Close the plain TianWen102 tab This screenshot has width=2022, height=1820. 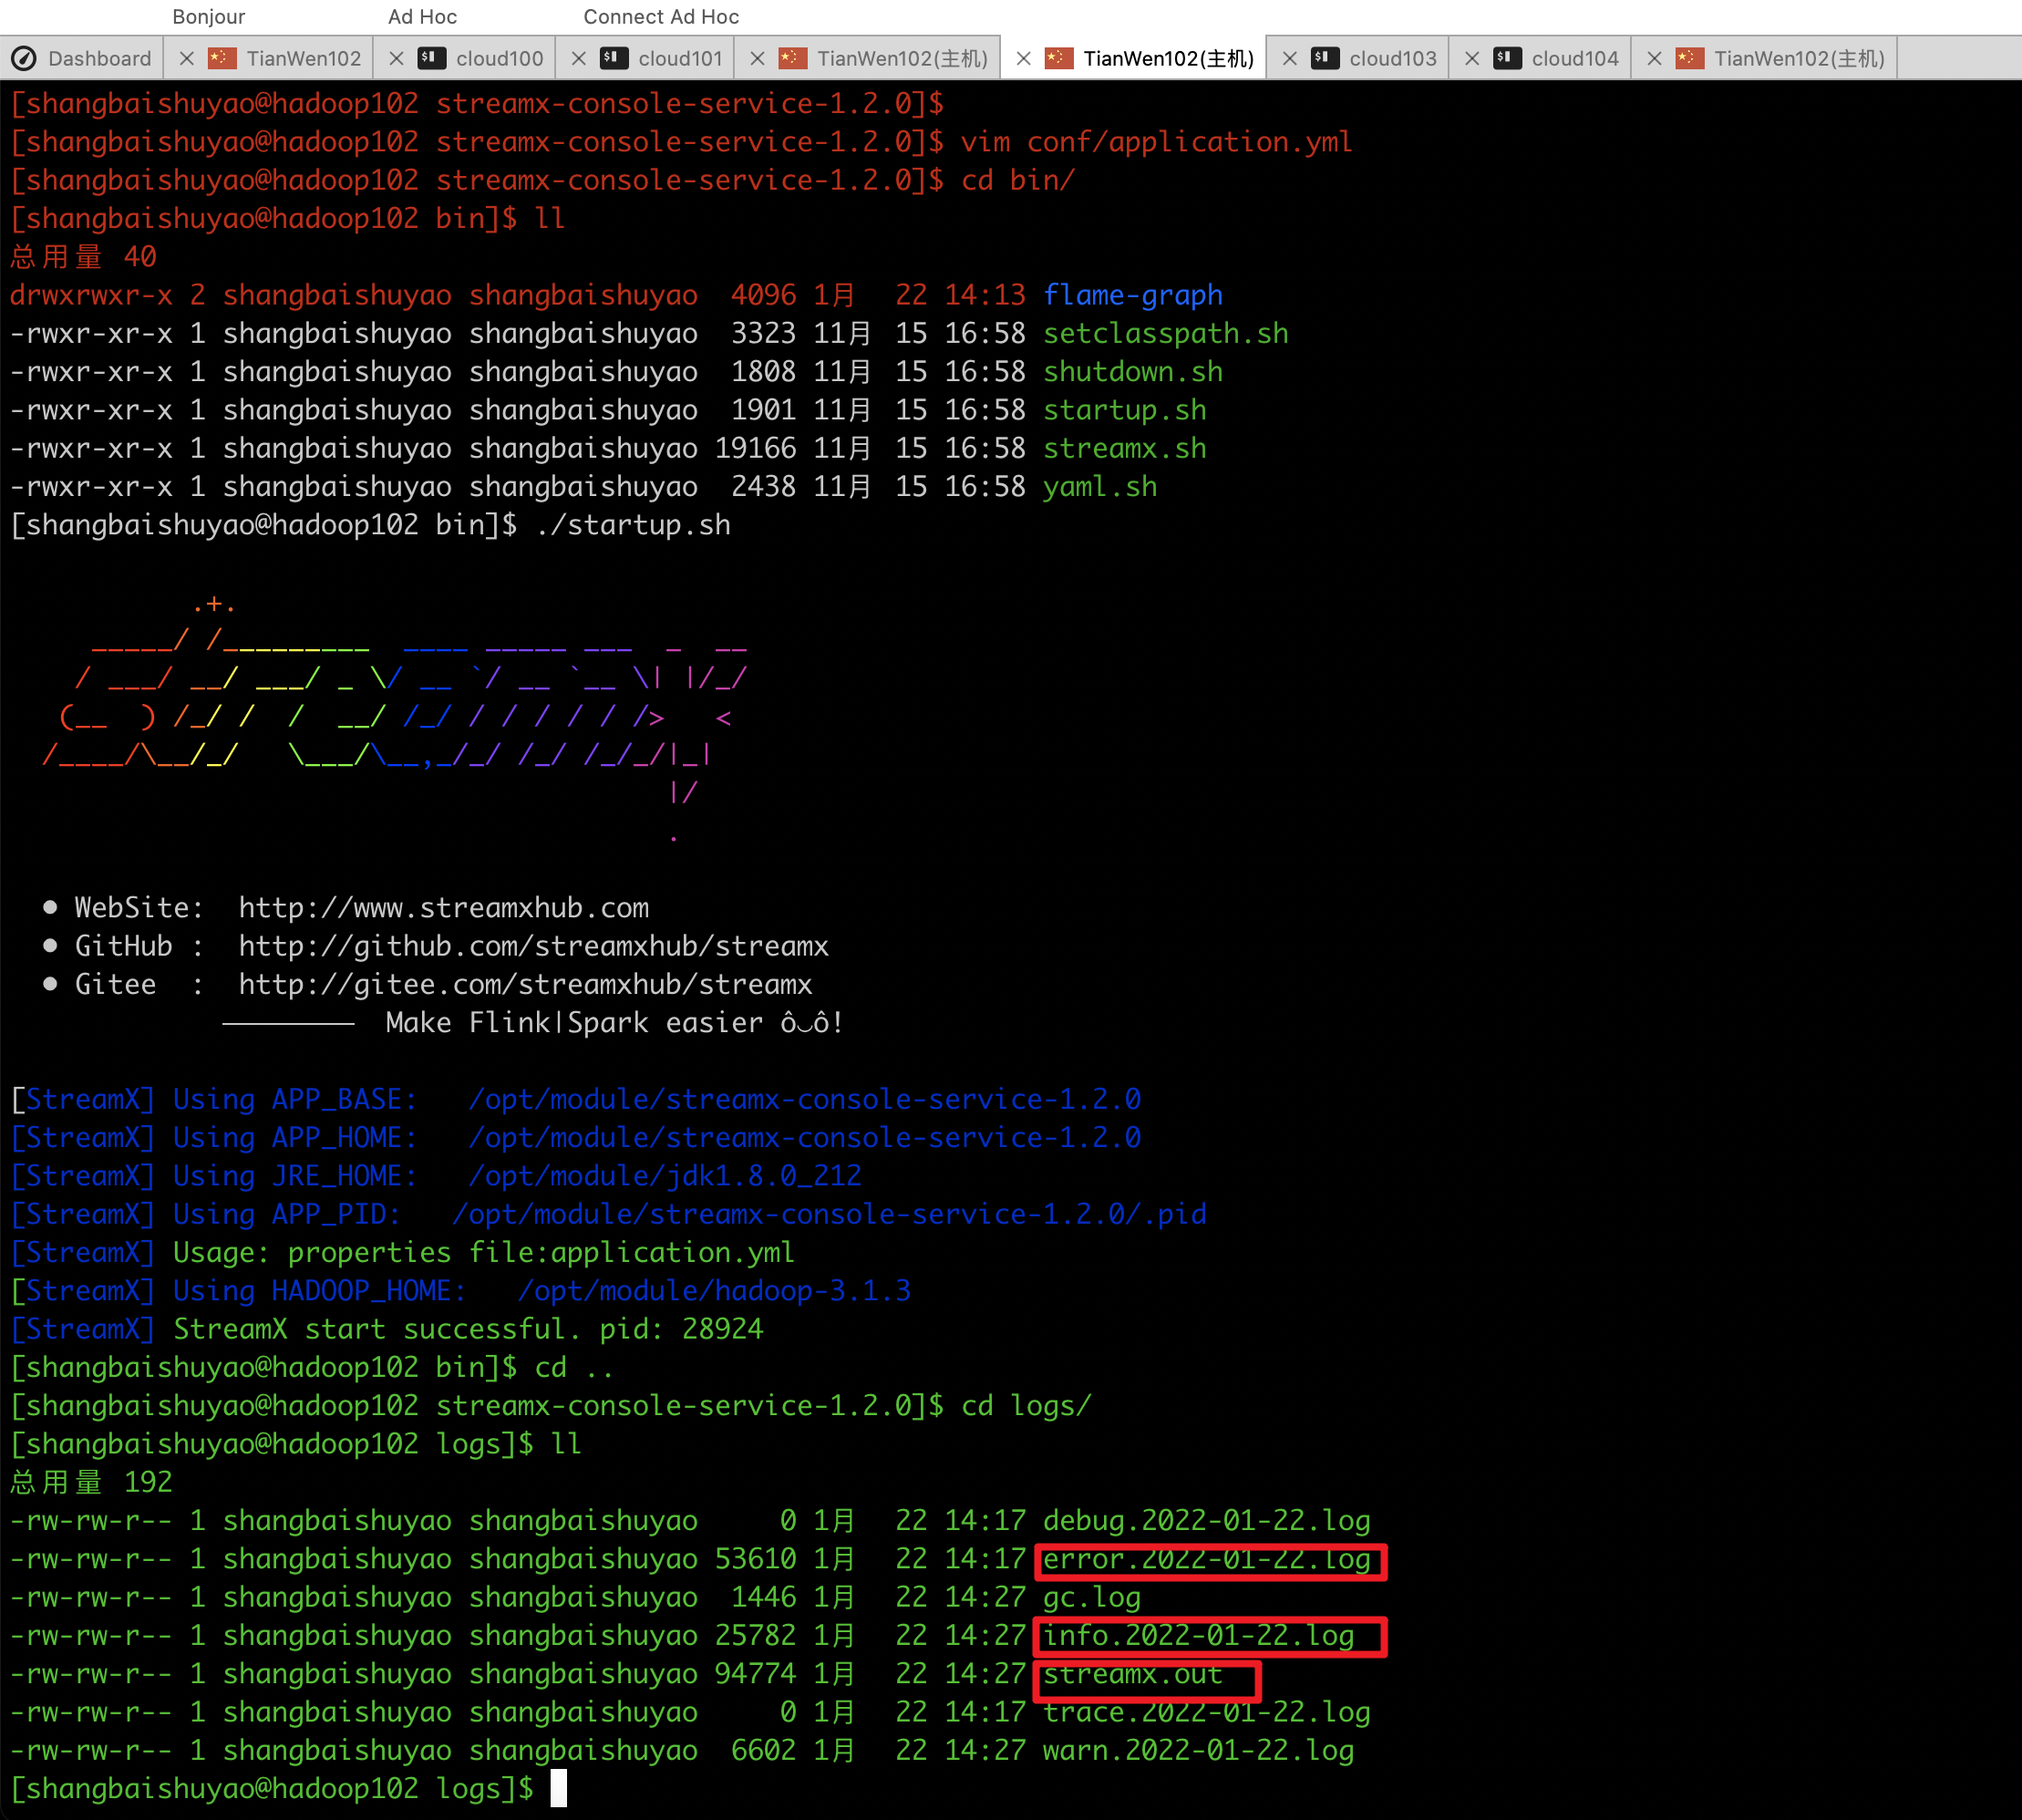coord(186,58)
